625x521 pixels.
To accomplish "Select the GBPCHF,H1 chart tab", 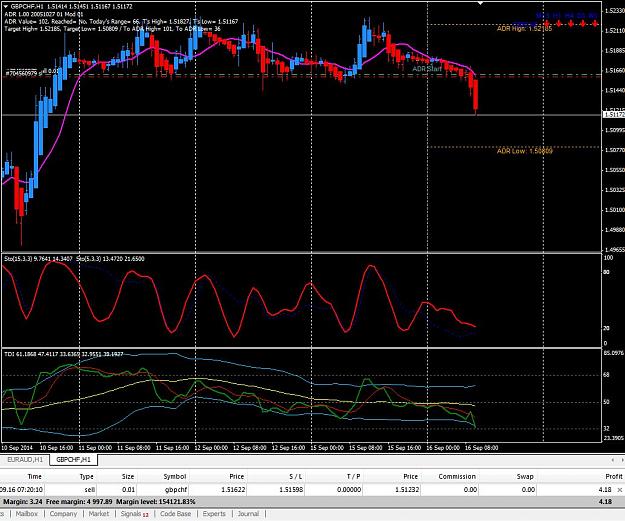I will [x=73, y=460].
